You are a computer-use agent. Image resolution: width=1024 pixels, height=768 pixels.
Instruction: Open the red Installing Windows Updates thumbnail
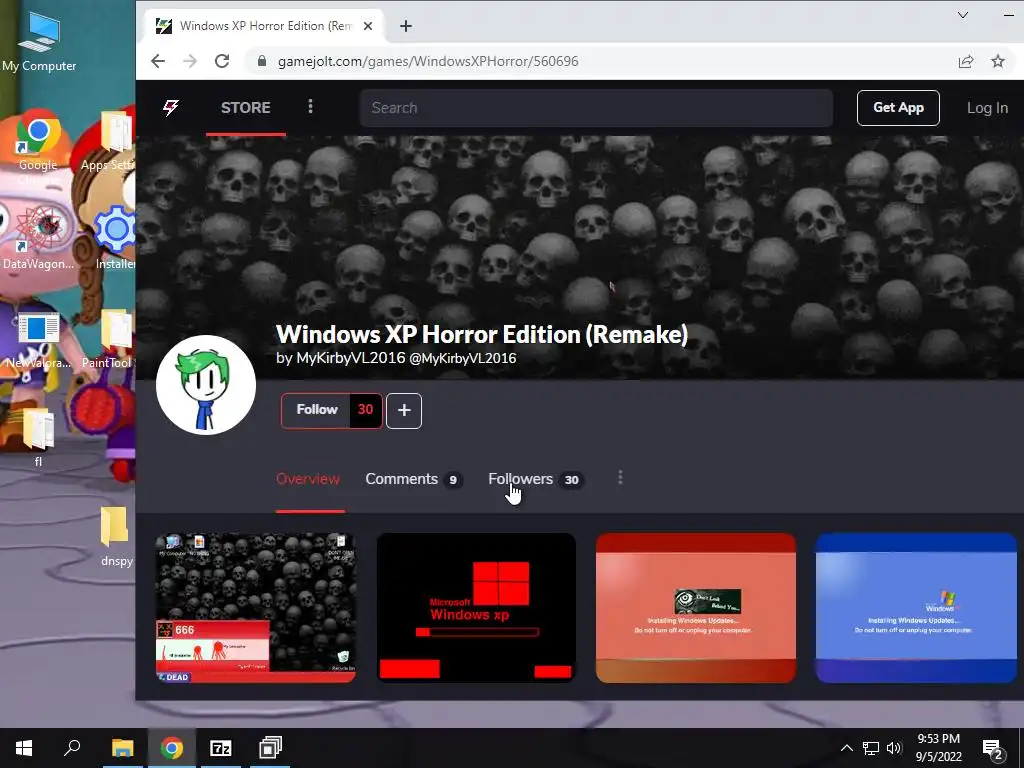(696, 608)
